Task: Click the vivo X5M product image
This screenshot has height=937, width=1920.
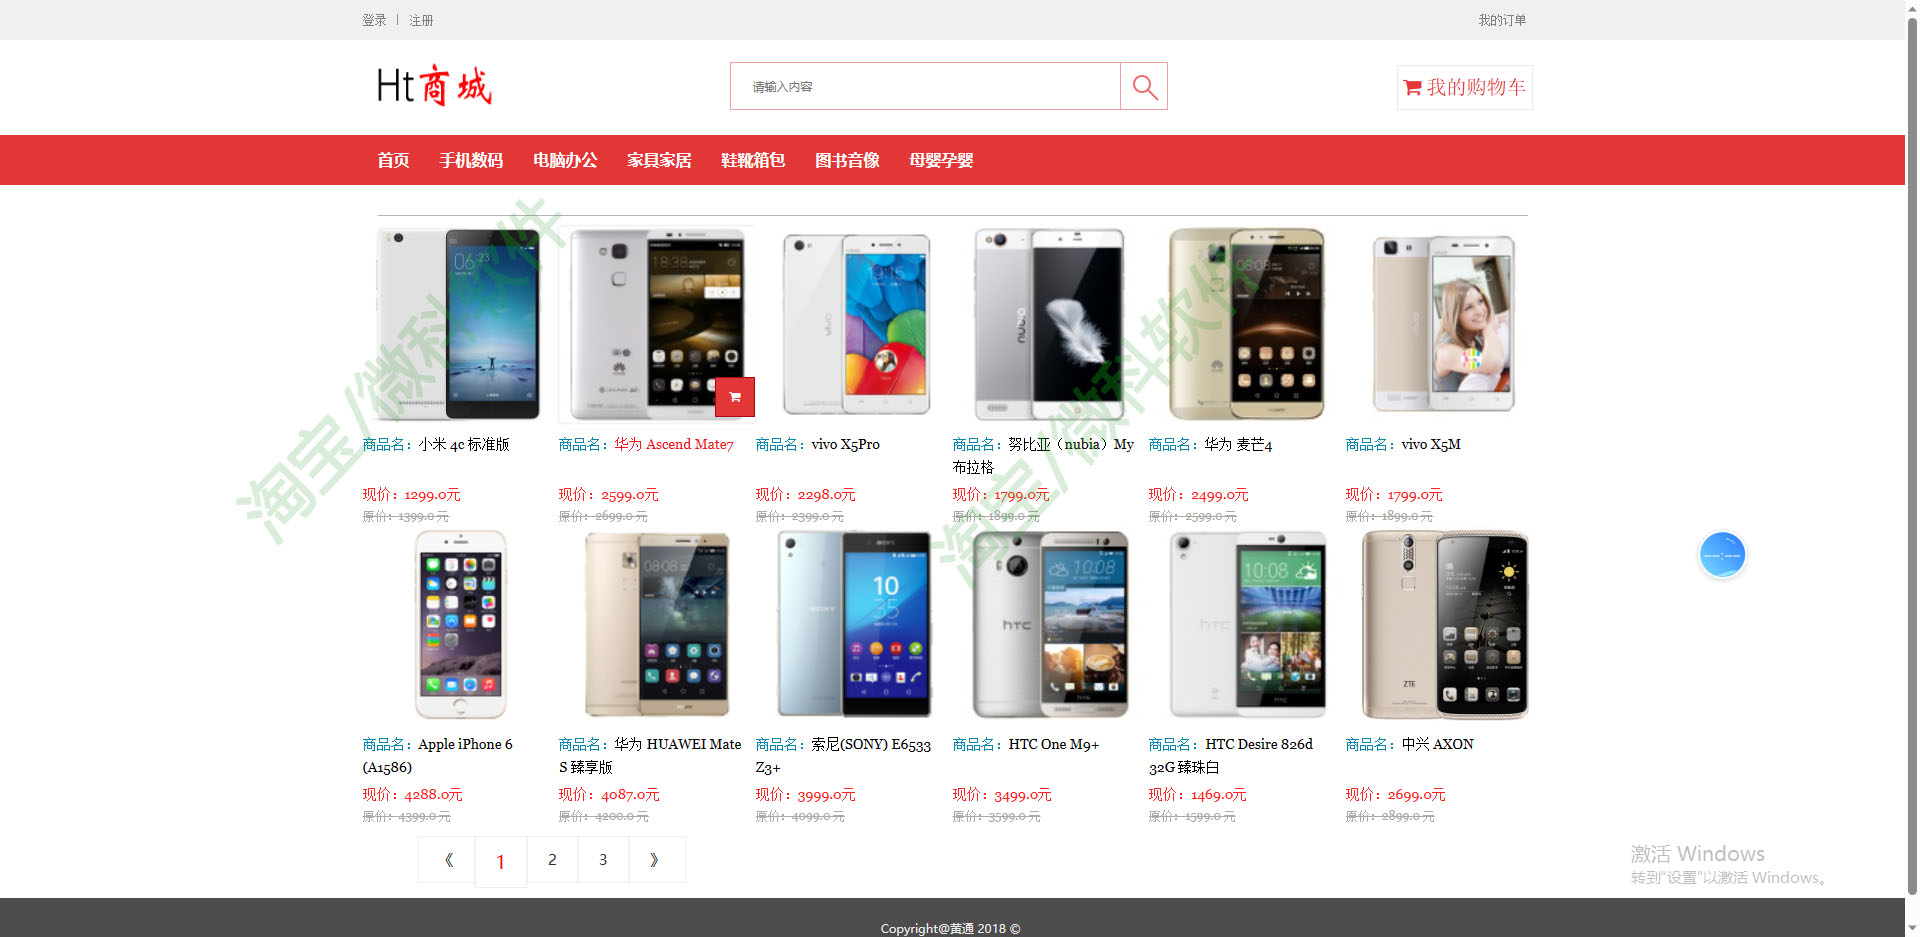Action: pyautogui.click(x=1444, y=324)
